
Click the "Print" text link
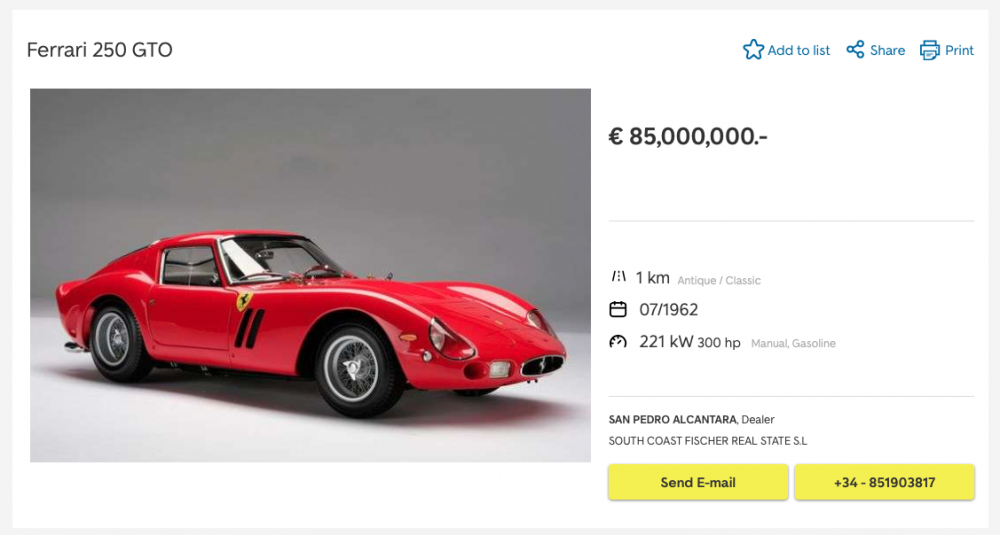click(959, 50)
